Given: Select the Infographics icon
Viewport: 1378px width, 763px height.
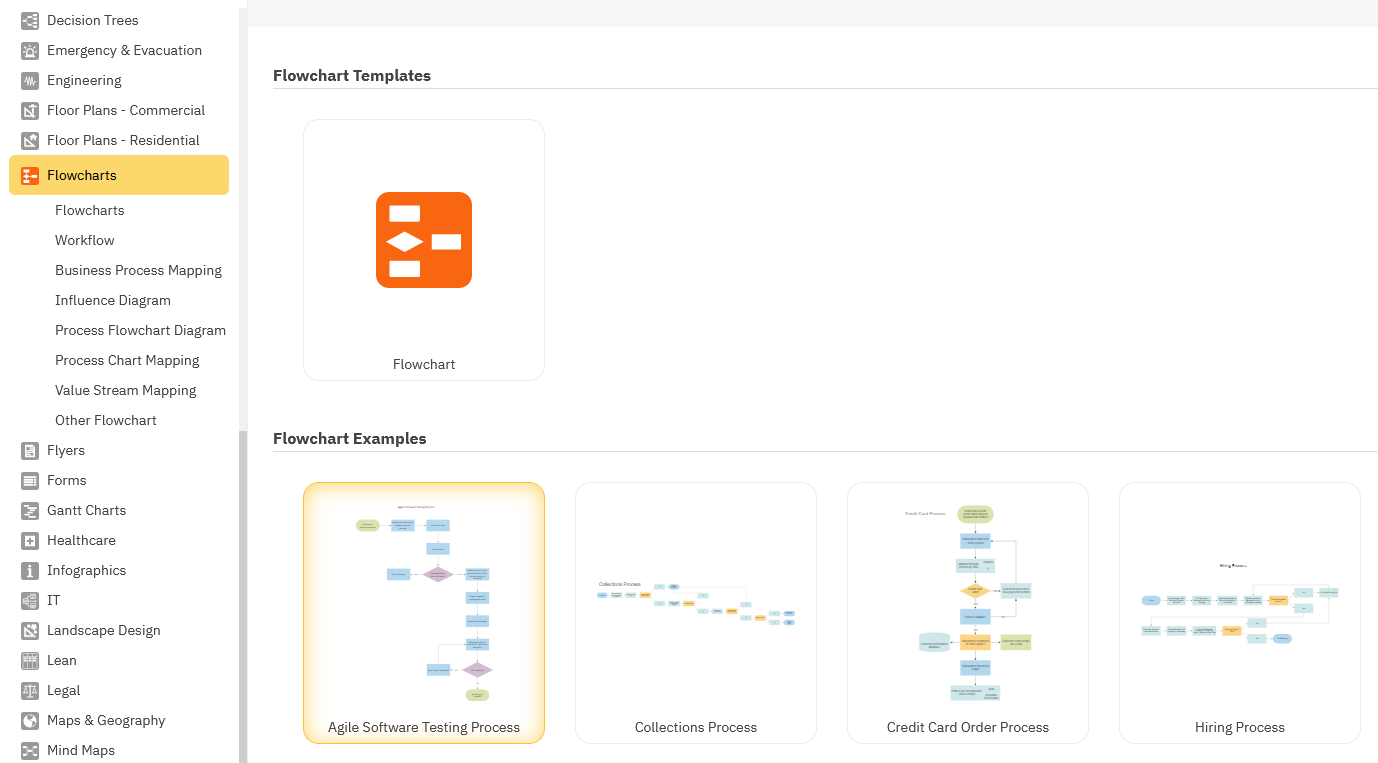Looking at the screenshot, I should [x=29, y=570].
